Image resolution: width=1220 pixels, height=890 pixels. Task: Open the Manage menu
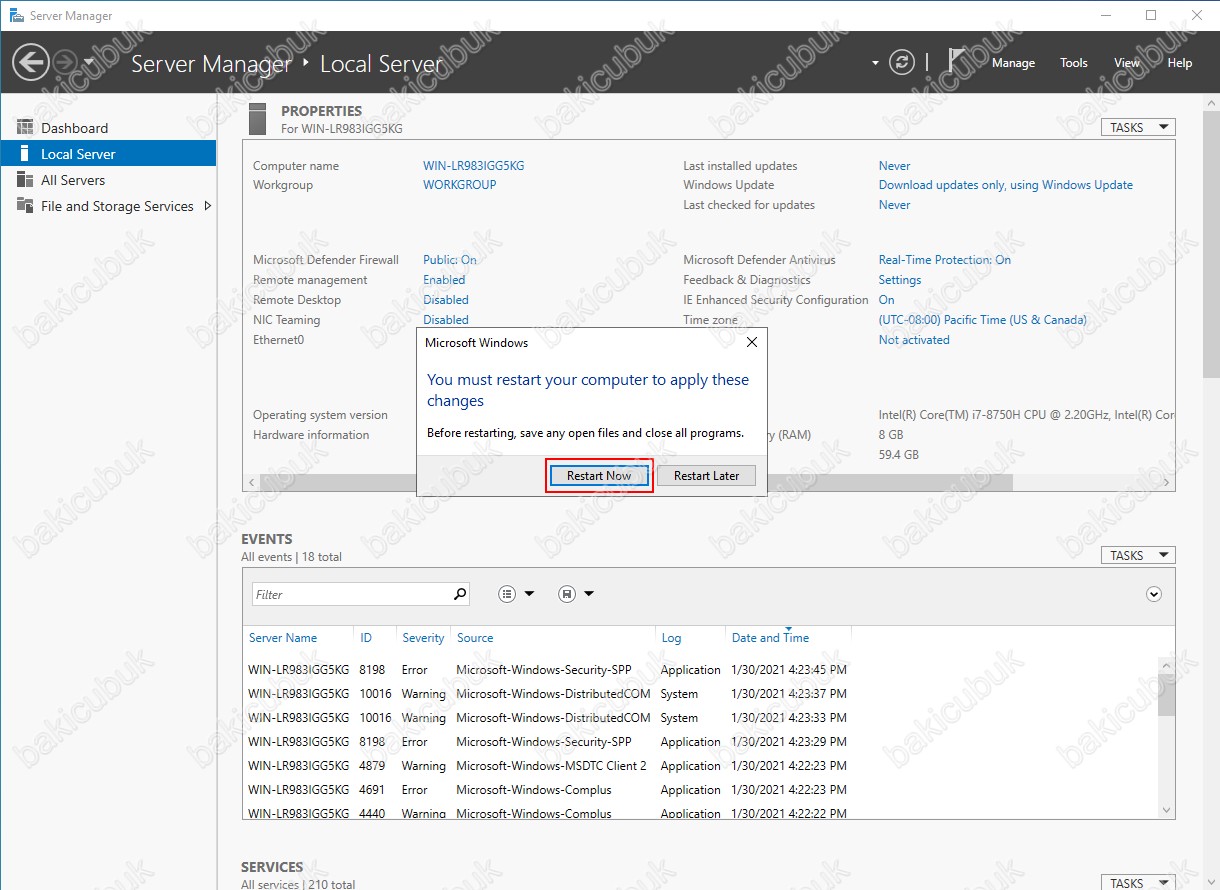coord(1013,62)
